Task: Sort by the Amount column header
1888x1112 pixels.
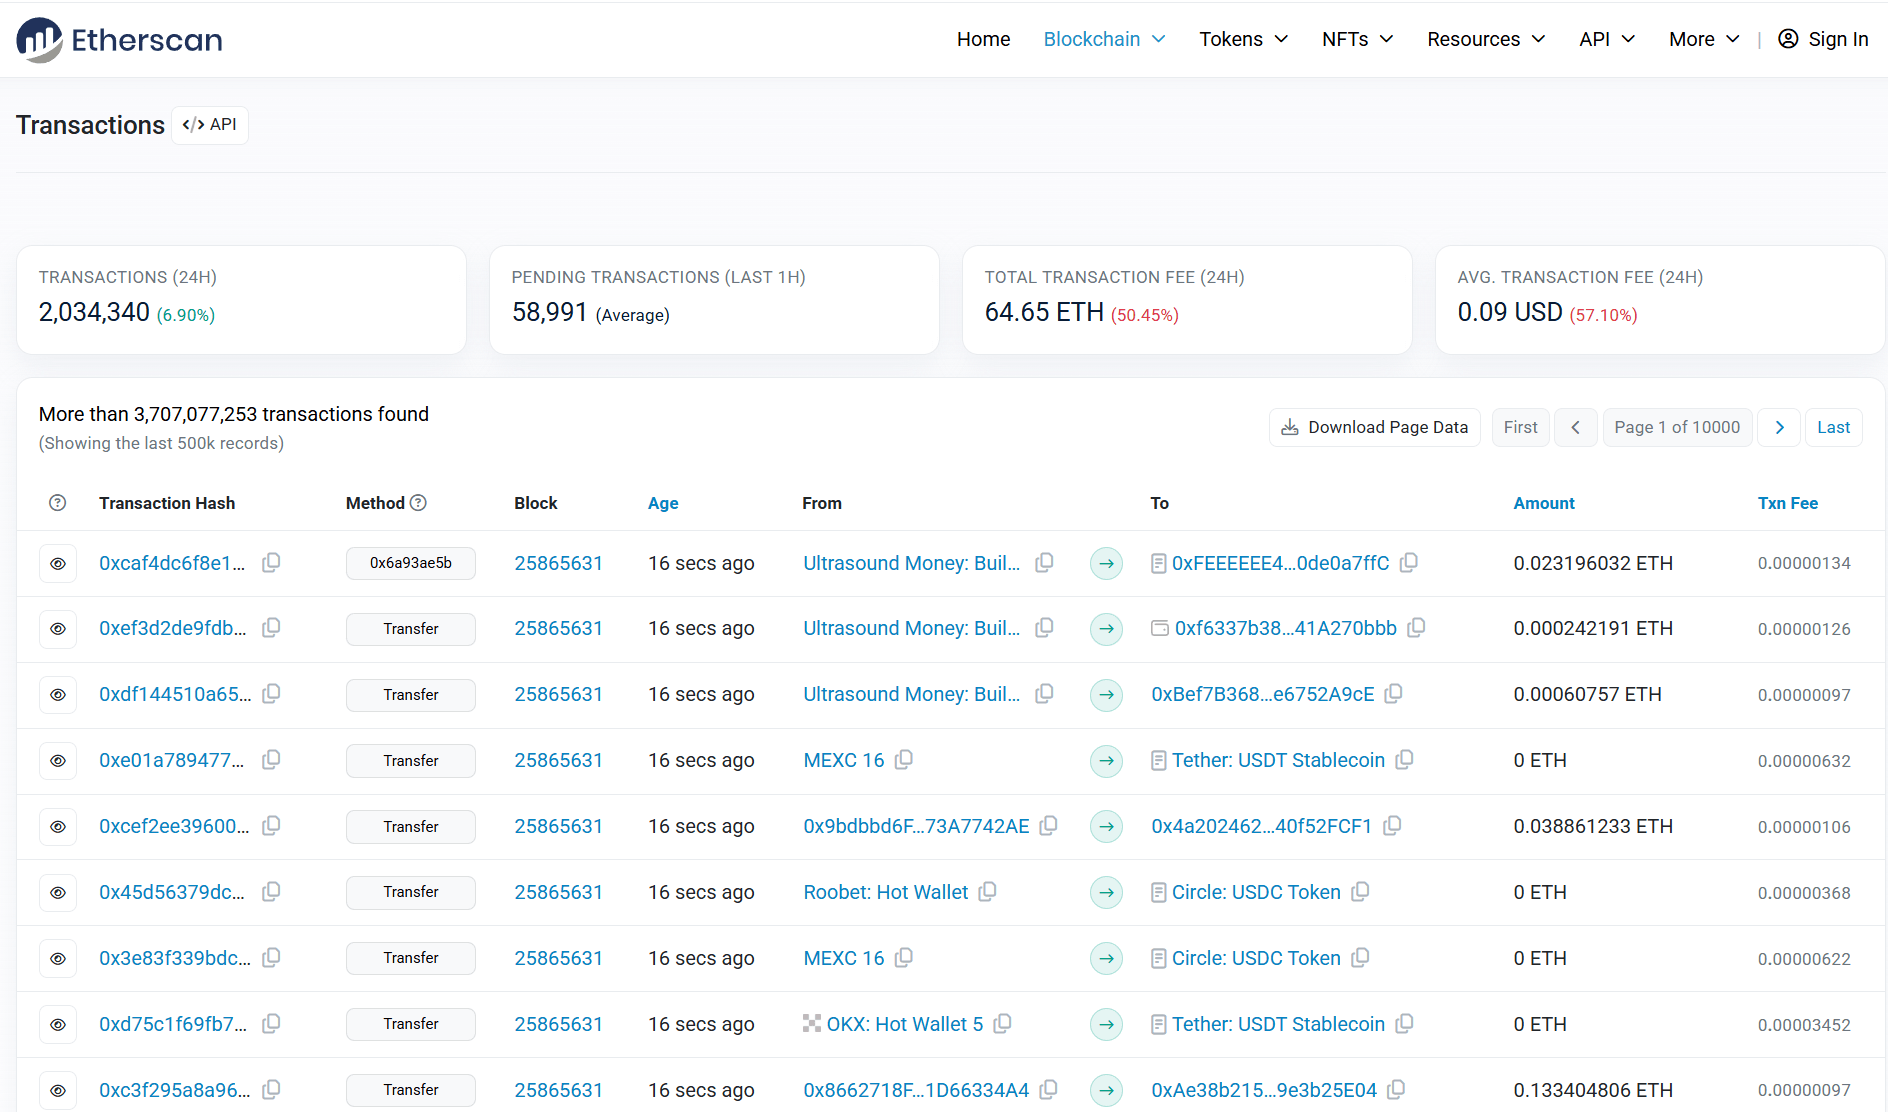Action: point(1544,503)
